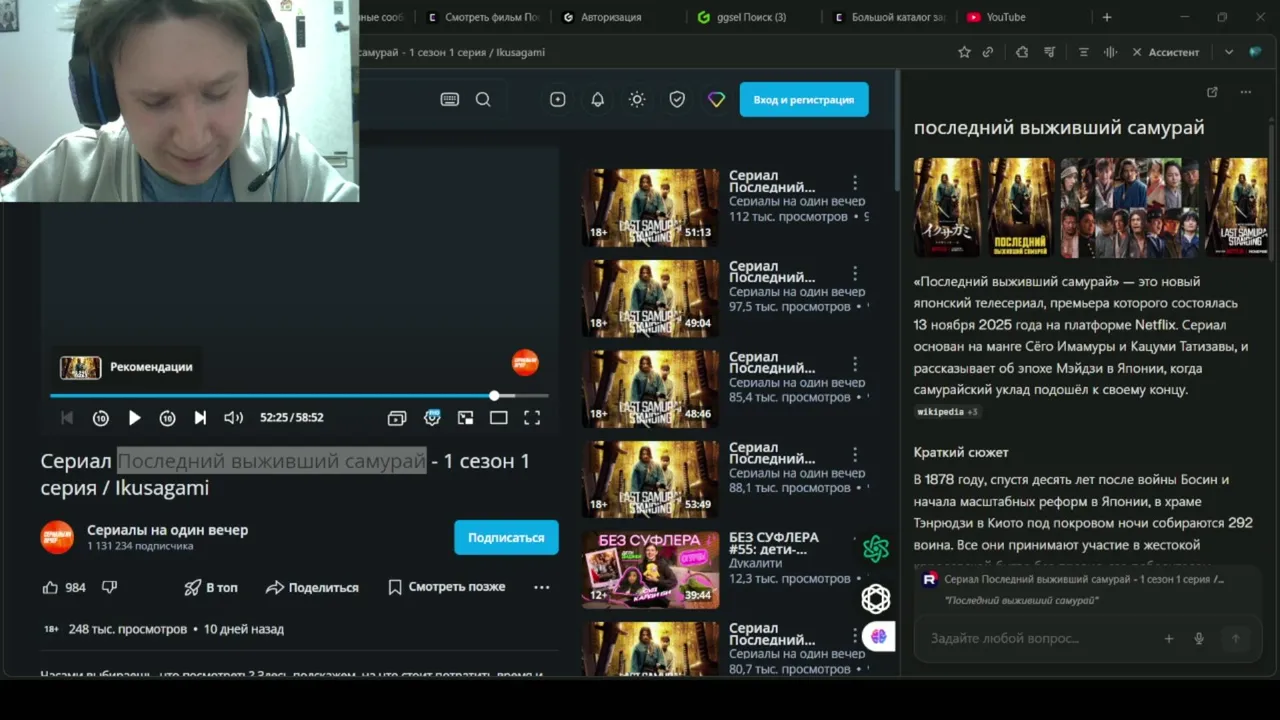Open the browser extensions icon in the toolbar
The width and height of the screenshot is (1280, 720).
pyautogui.click(x=1022, y=52)
